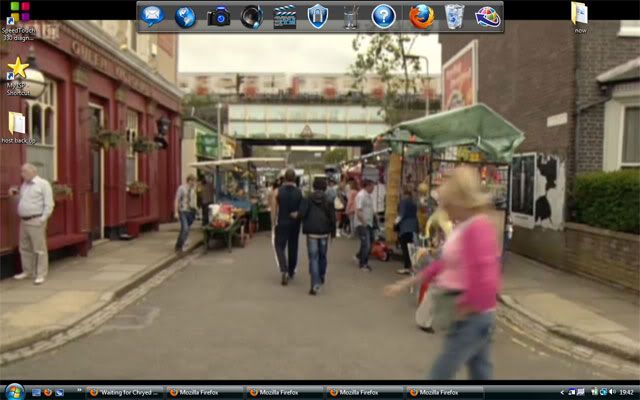Open the movie clapperboard dock icon
The width and height of the screenshot is (640, 400).
point(285,16)
